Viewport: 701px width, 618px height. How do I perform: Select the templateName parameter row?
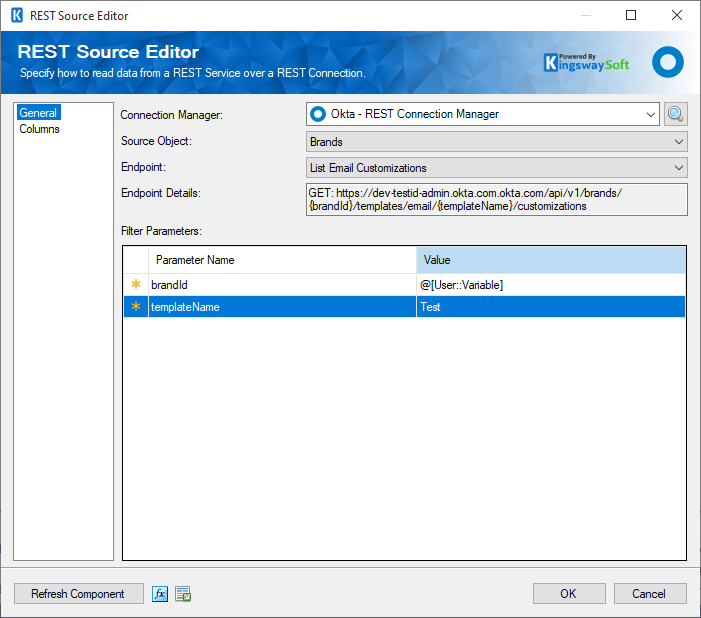point(404,307)
